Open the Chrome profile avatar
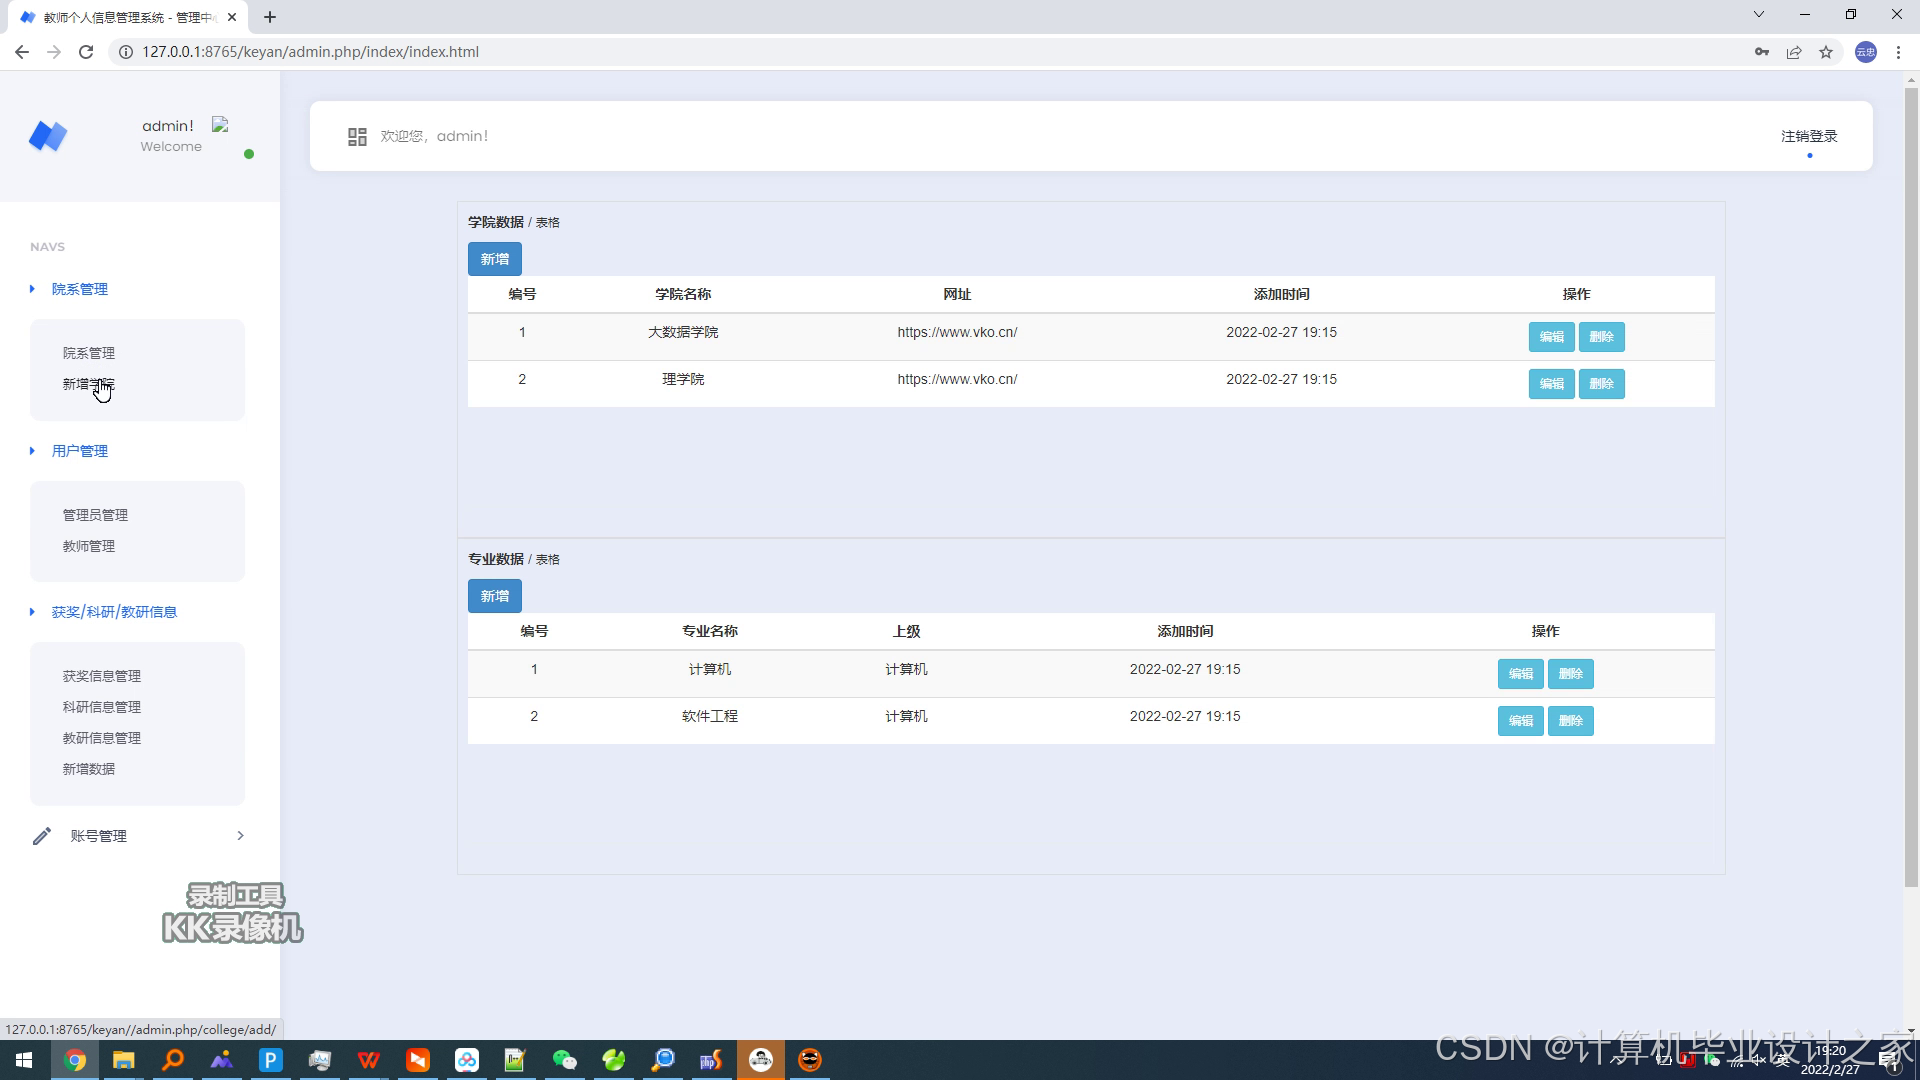This screenshot has width=1920, height=1080. (x=1866, y=52)
